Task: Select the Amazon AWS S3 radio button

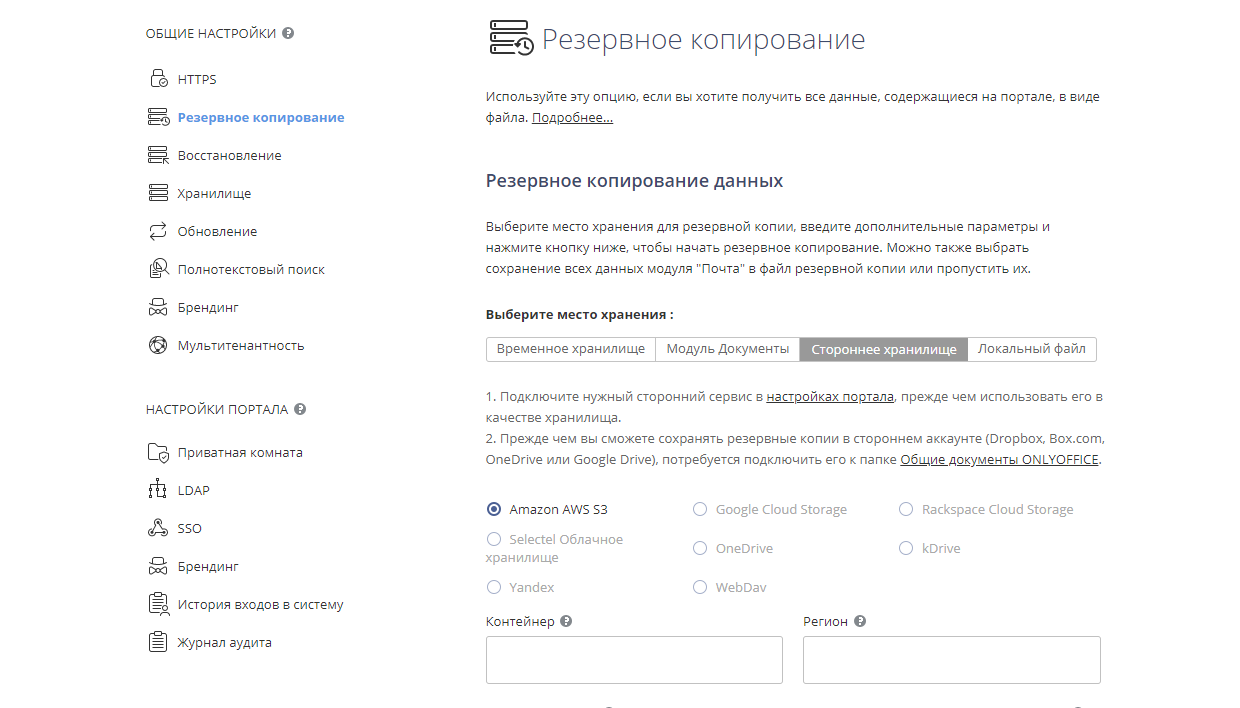Action: coord(494,509)
